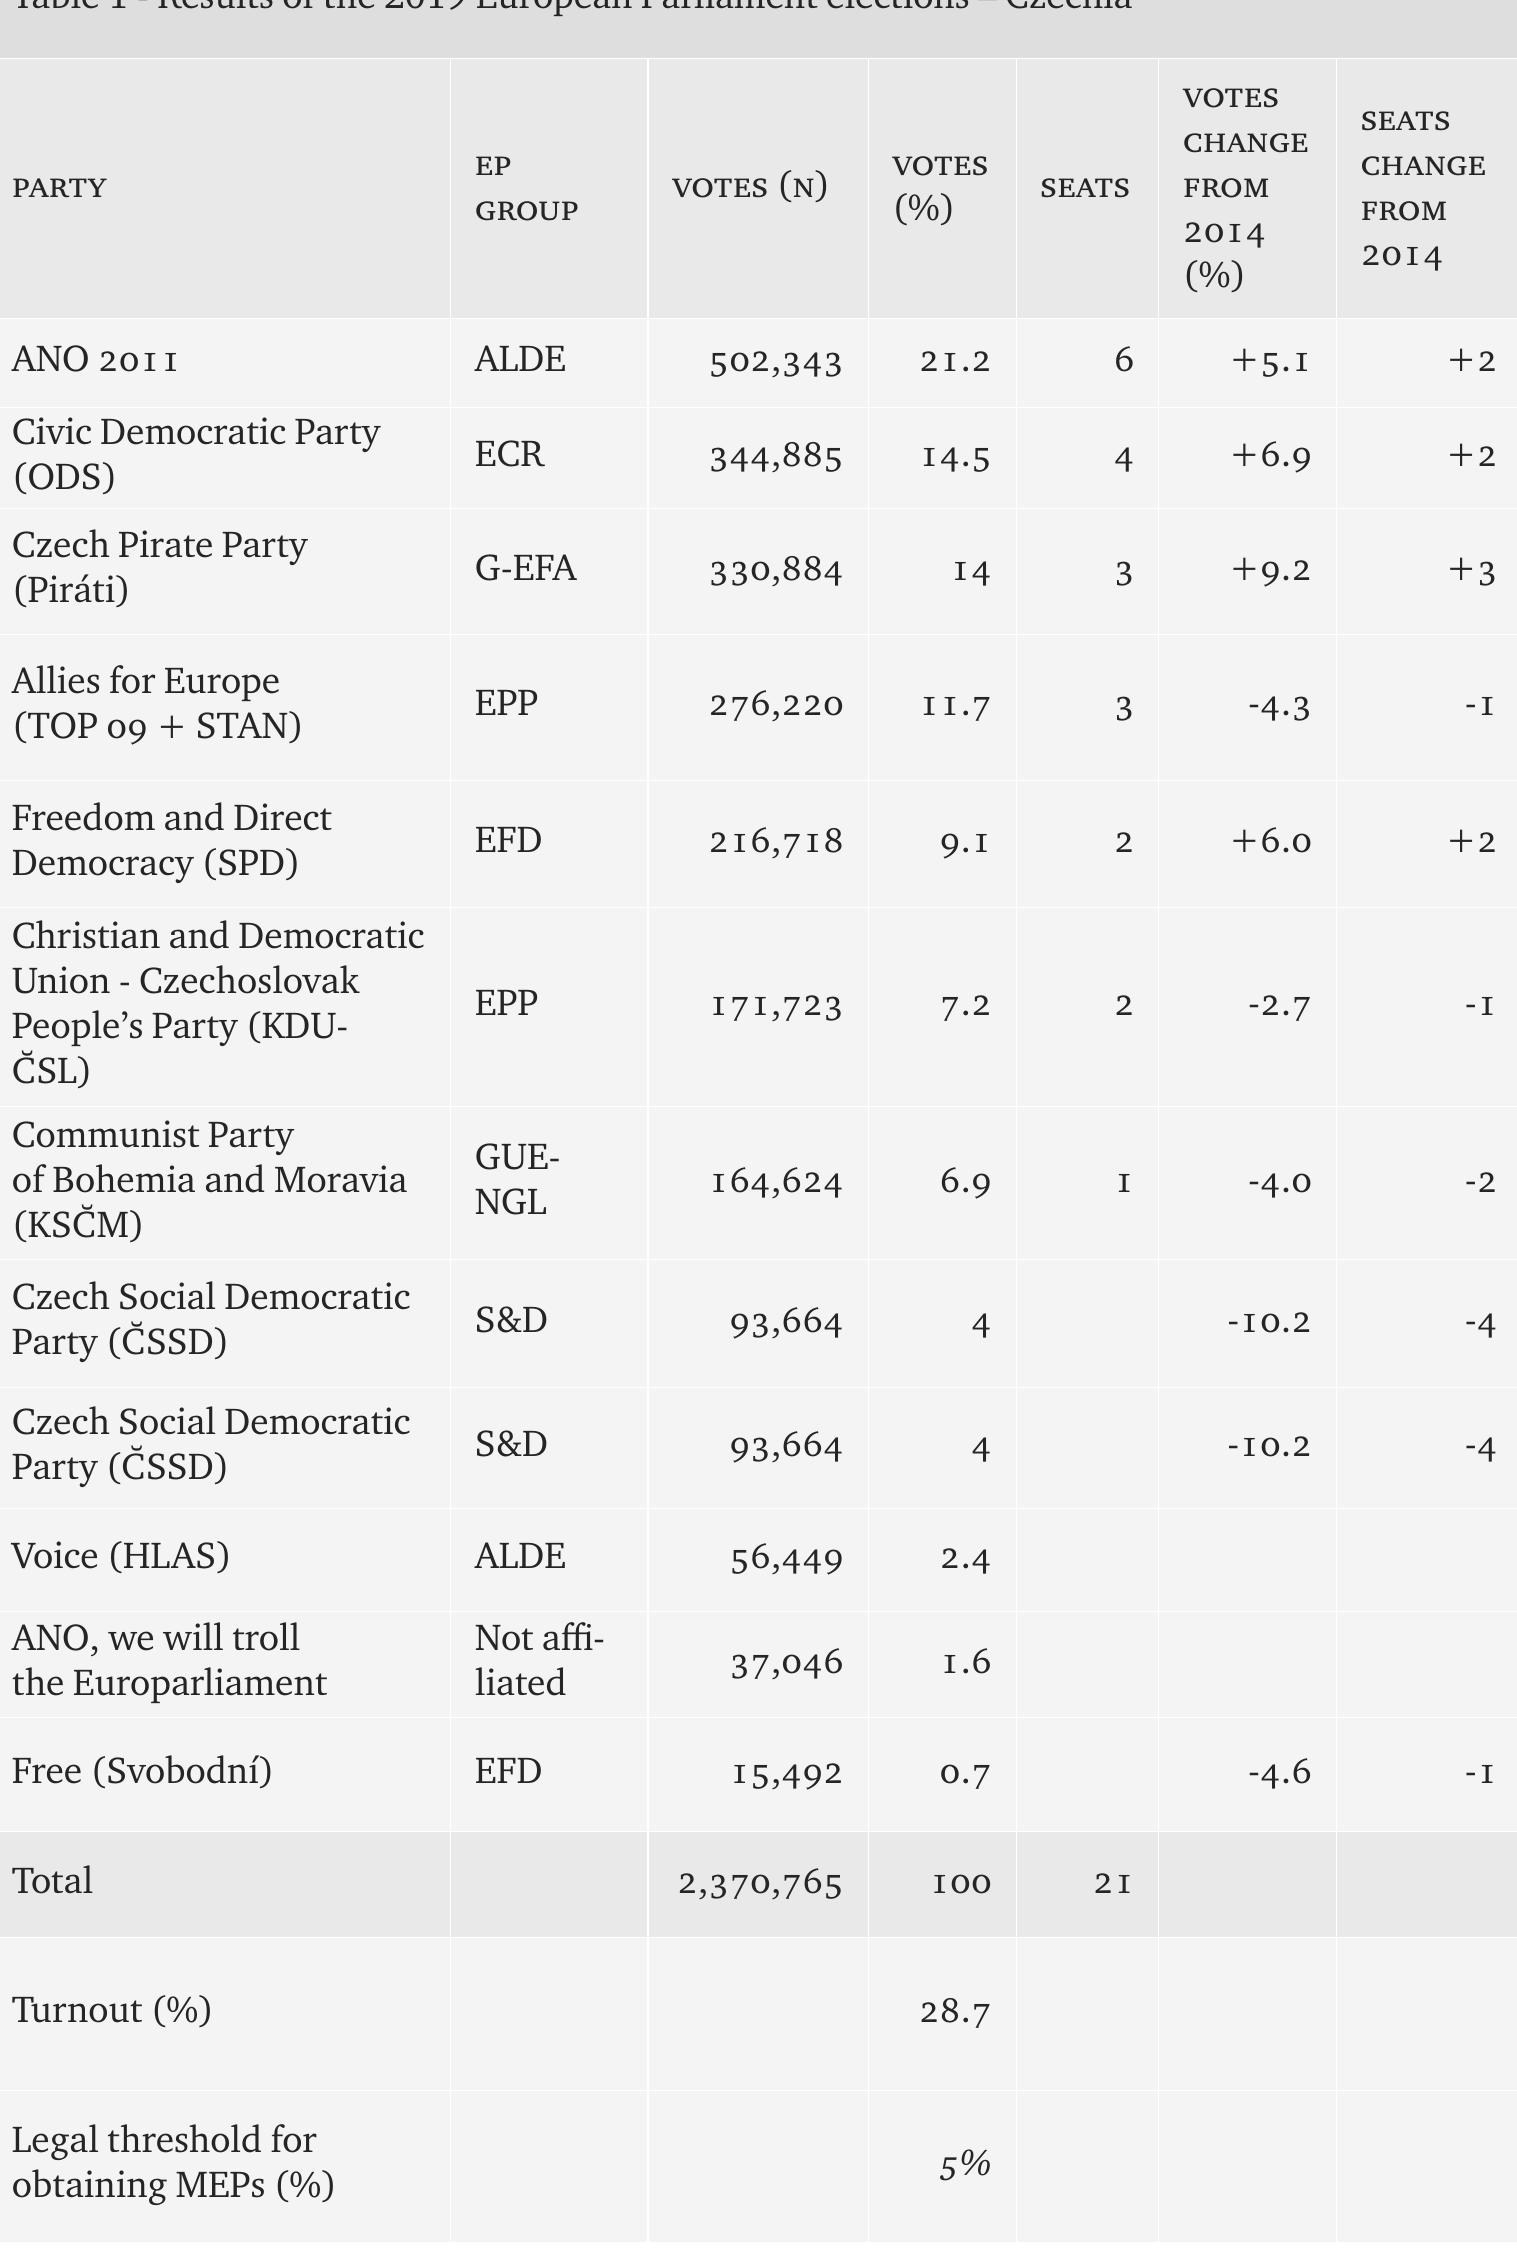Click the total votes value 2,370,765

[x=760, y=1883]
